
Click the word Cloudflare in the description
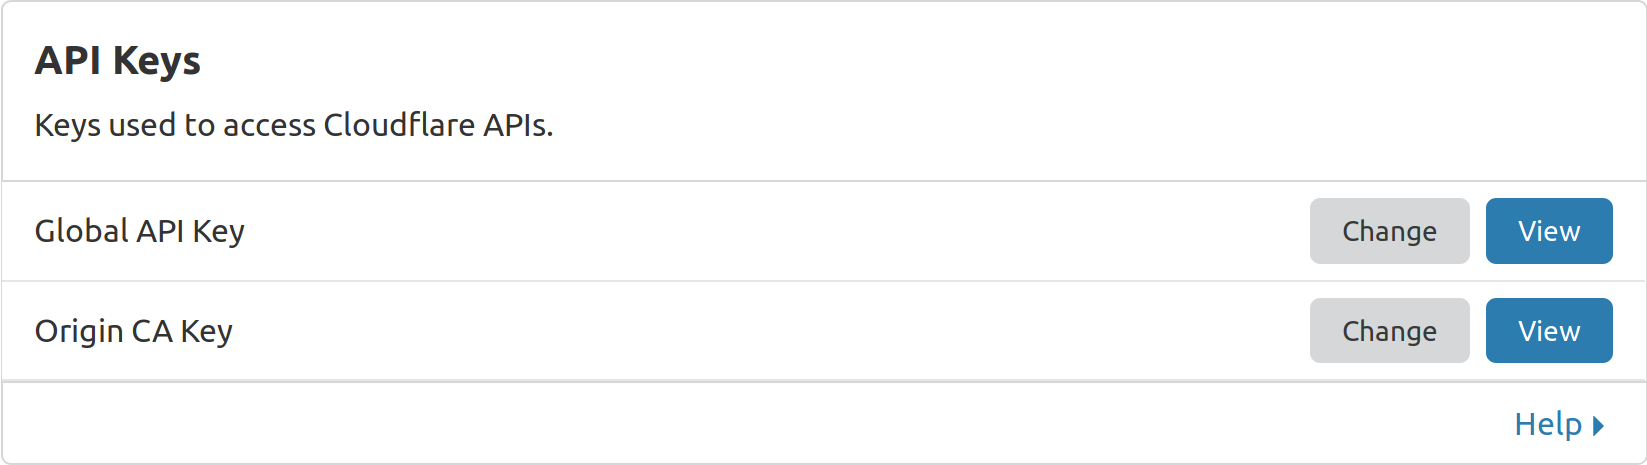(x=399, y=125)
